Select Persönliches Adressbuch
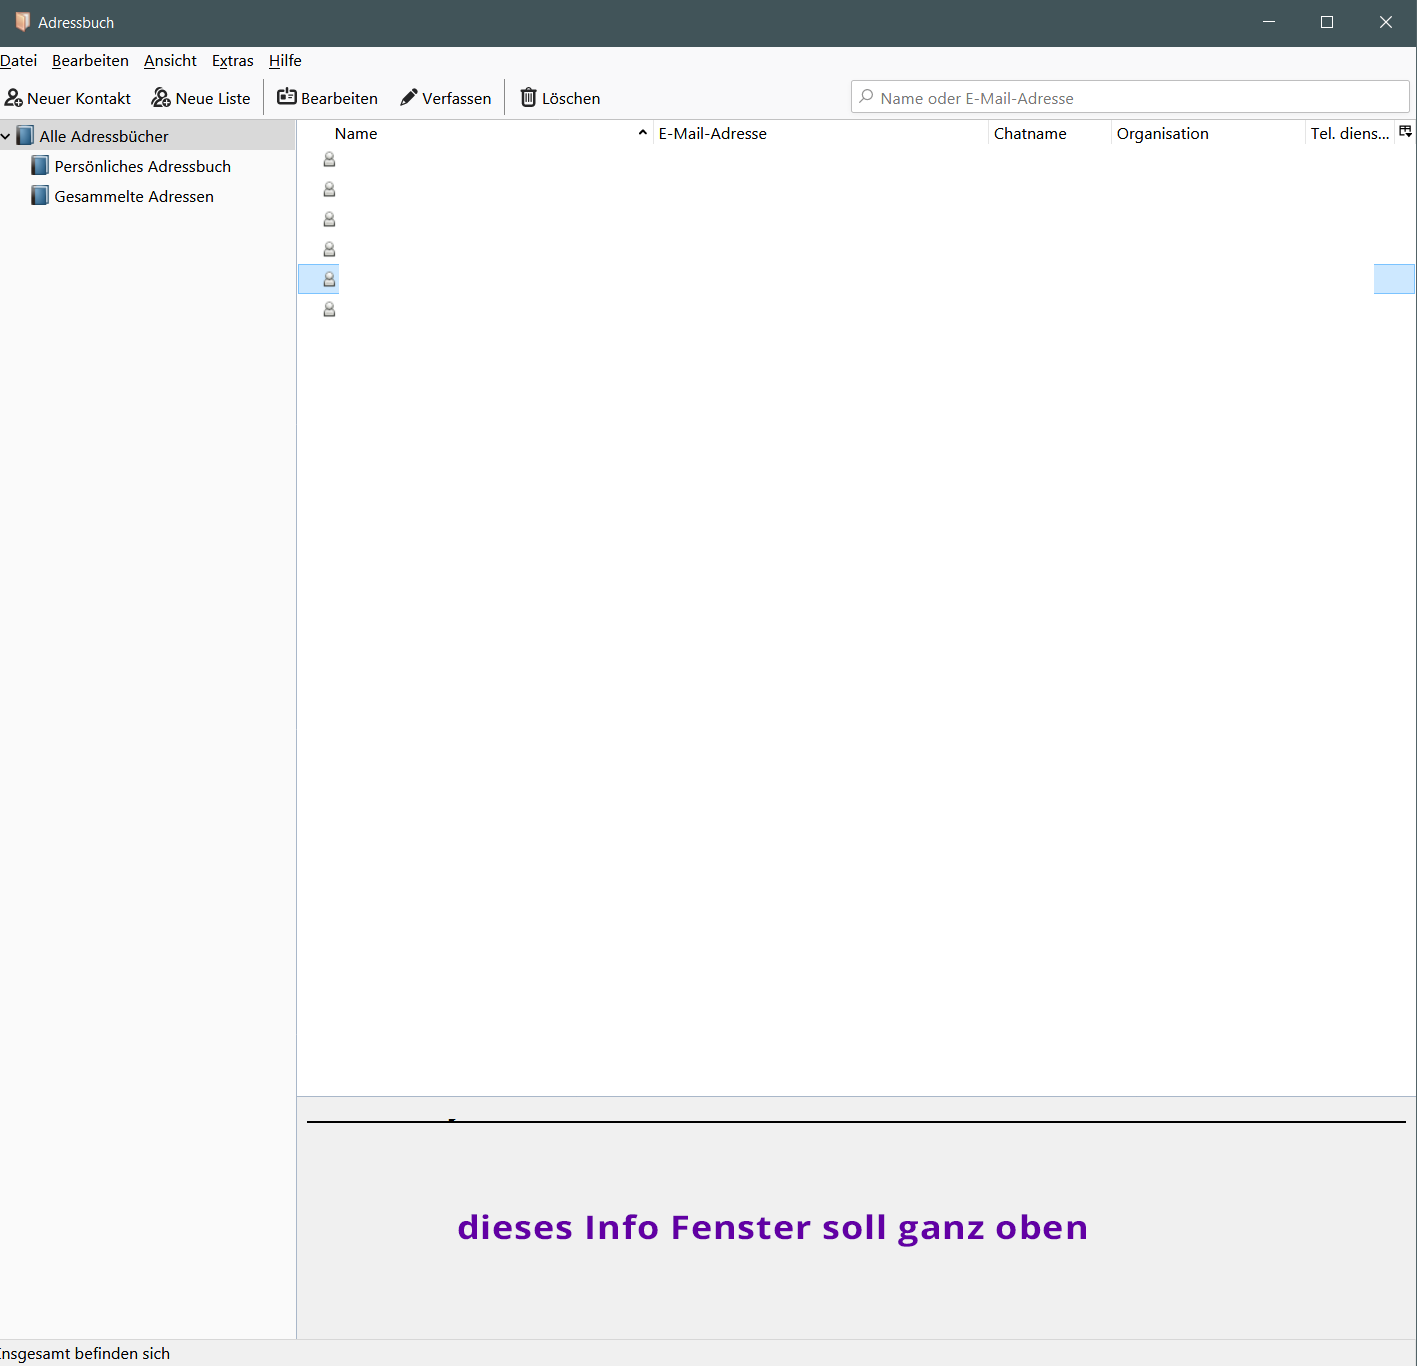The height and width of the screenshot is (1366, 1417). (143, 166)
